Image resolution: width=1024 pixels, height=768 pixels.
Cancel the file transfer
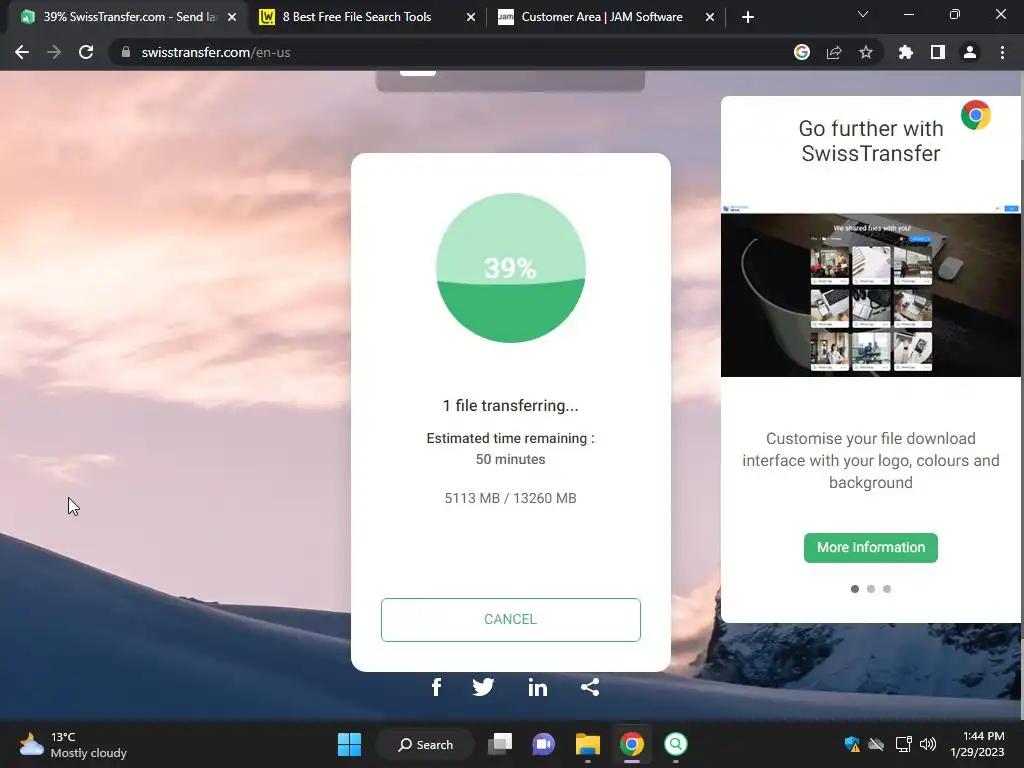(510, 619)
